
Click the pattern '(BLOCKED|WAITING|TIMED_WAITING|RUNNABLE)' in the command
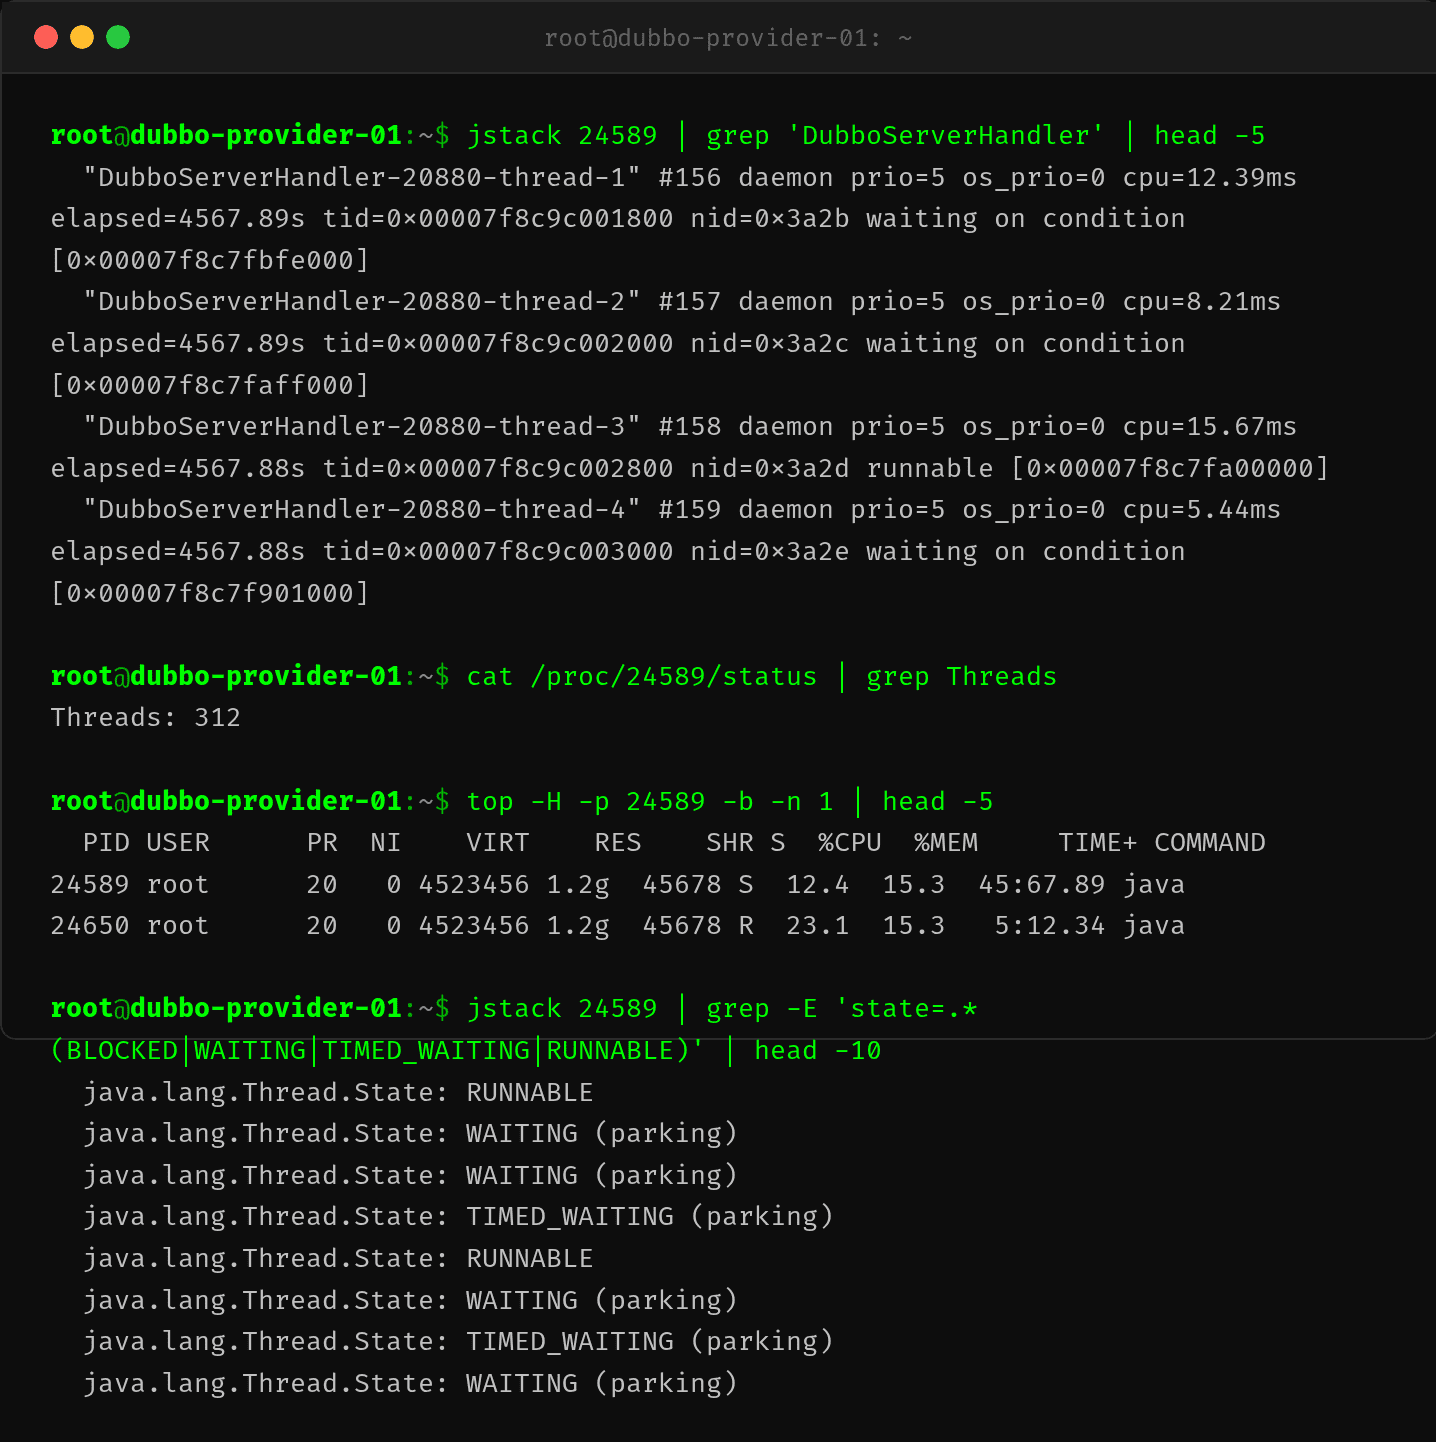[x=370, y=1050]
